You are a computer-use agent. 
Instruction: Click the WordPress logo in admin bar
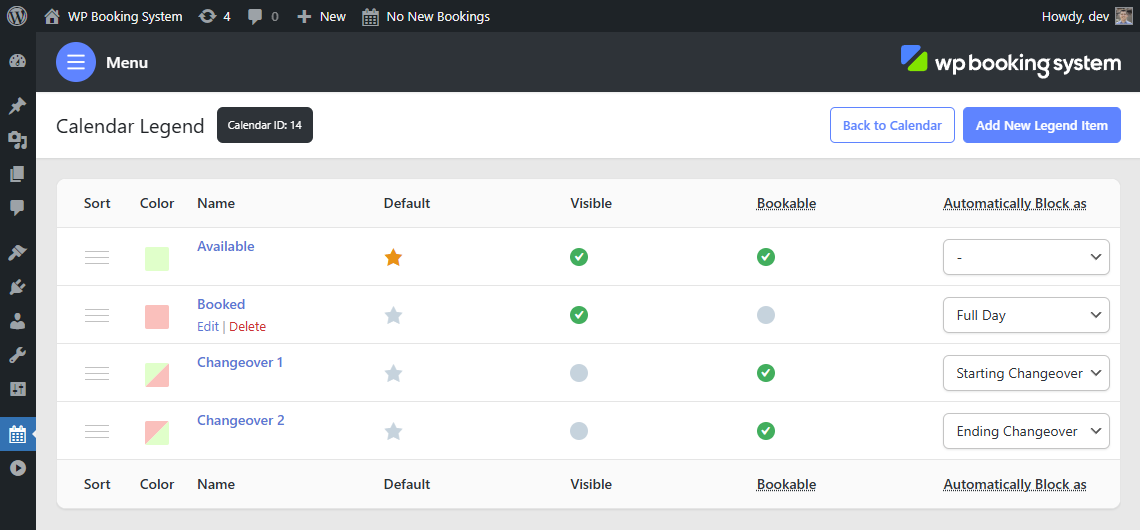coord(17,16)
